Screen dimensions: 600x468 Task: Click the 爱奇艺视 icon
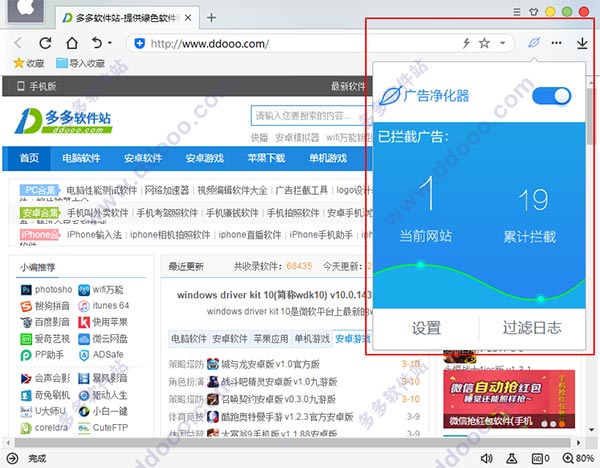[26, 339]
